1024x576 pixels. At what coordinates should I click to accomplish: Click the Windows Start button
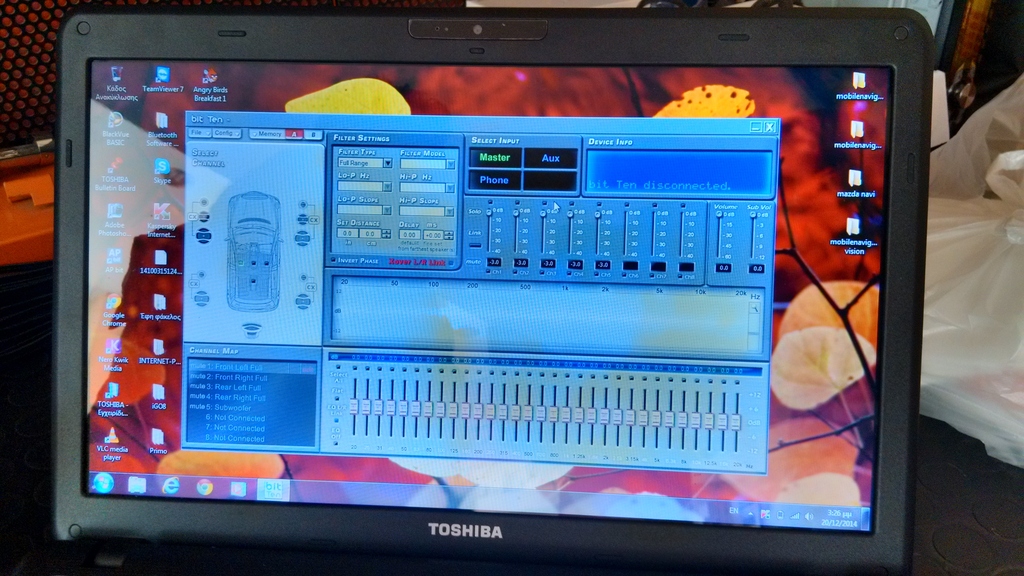[x=104, y=483]
